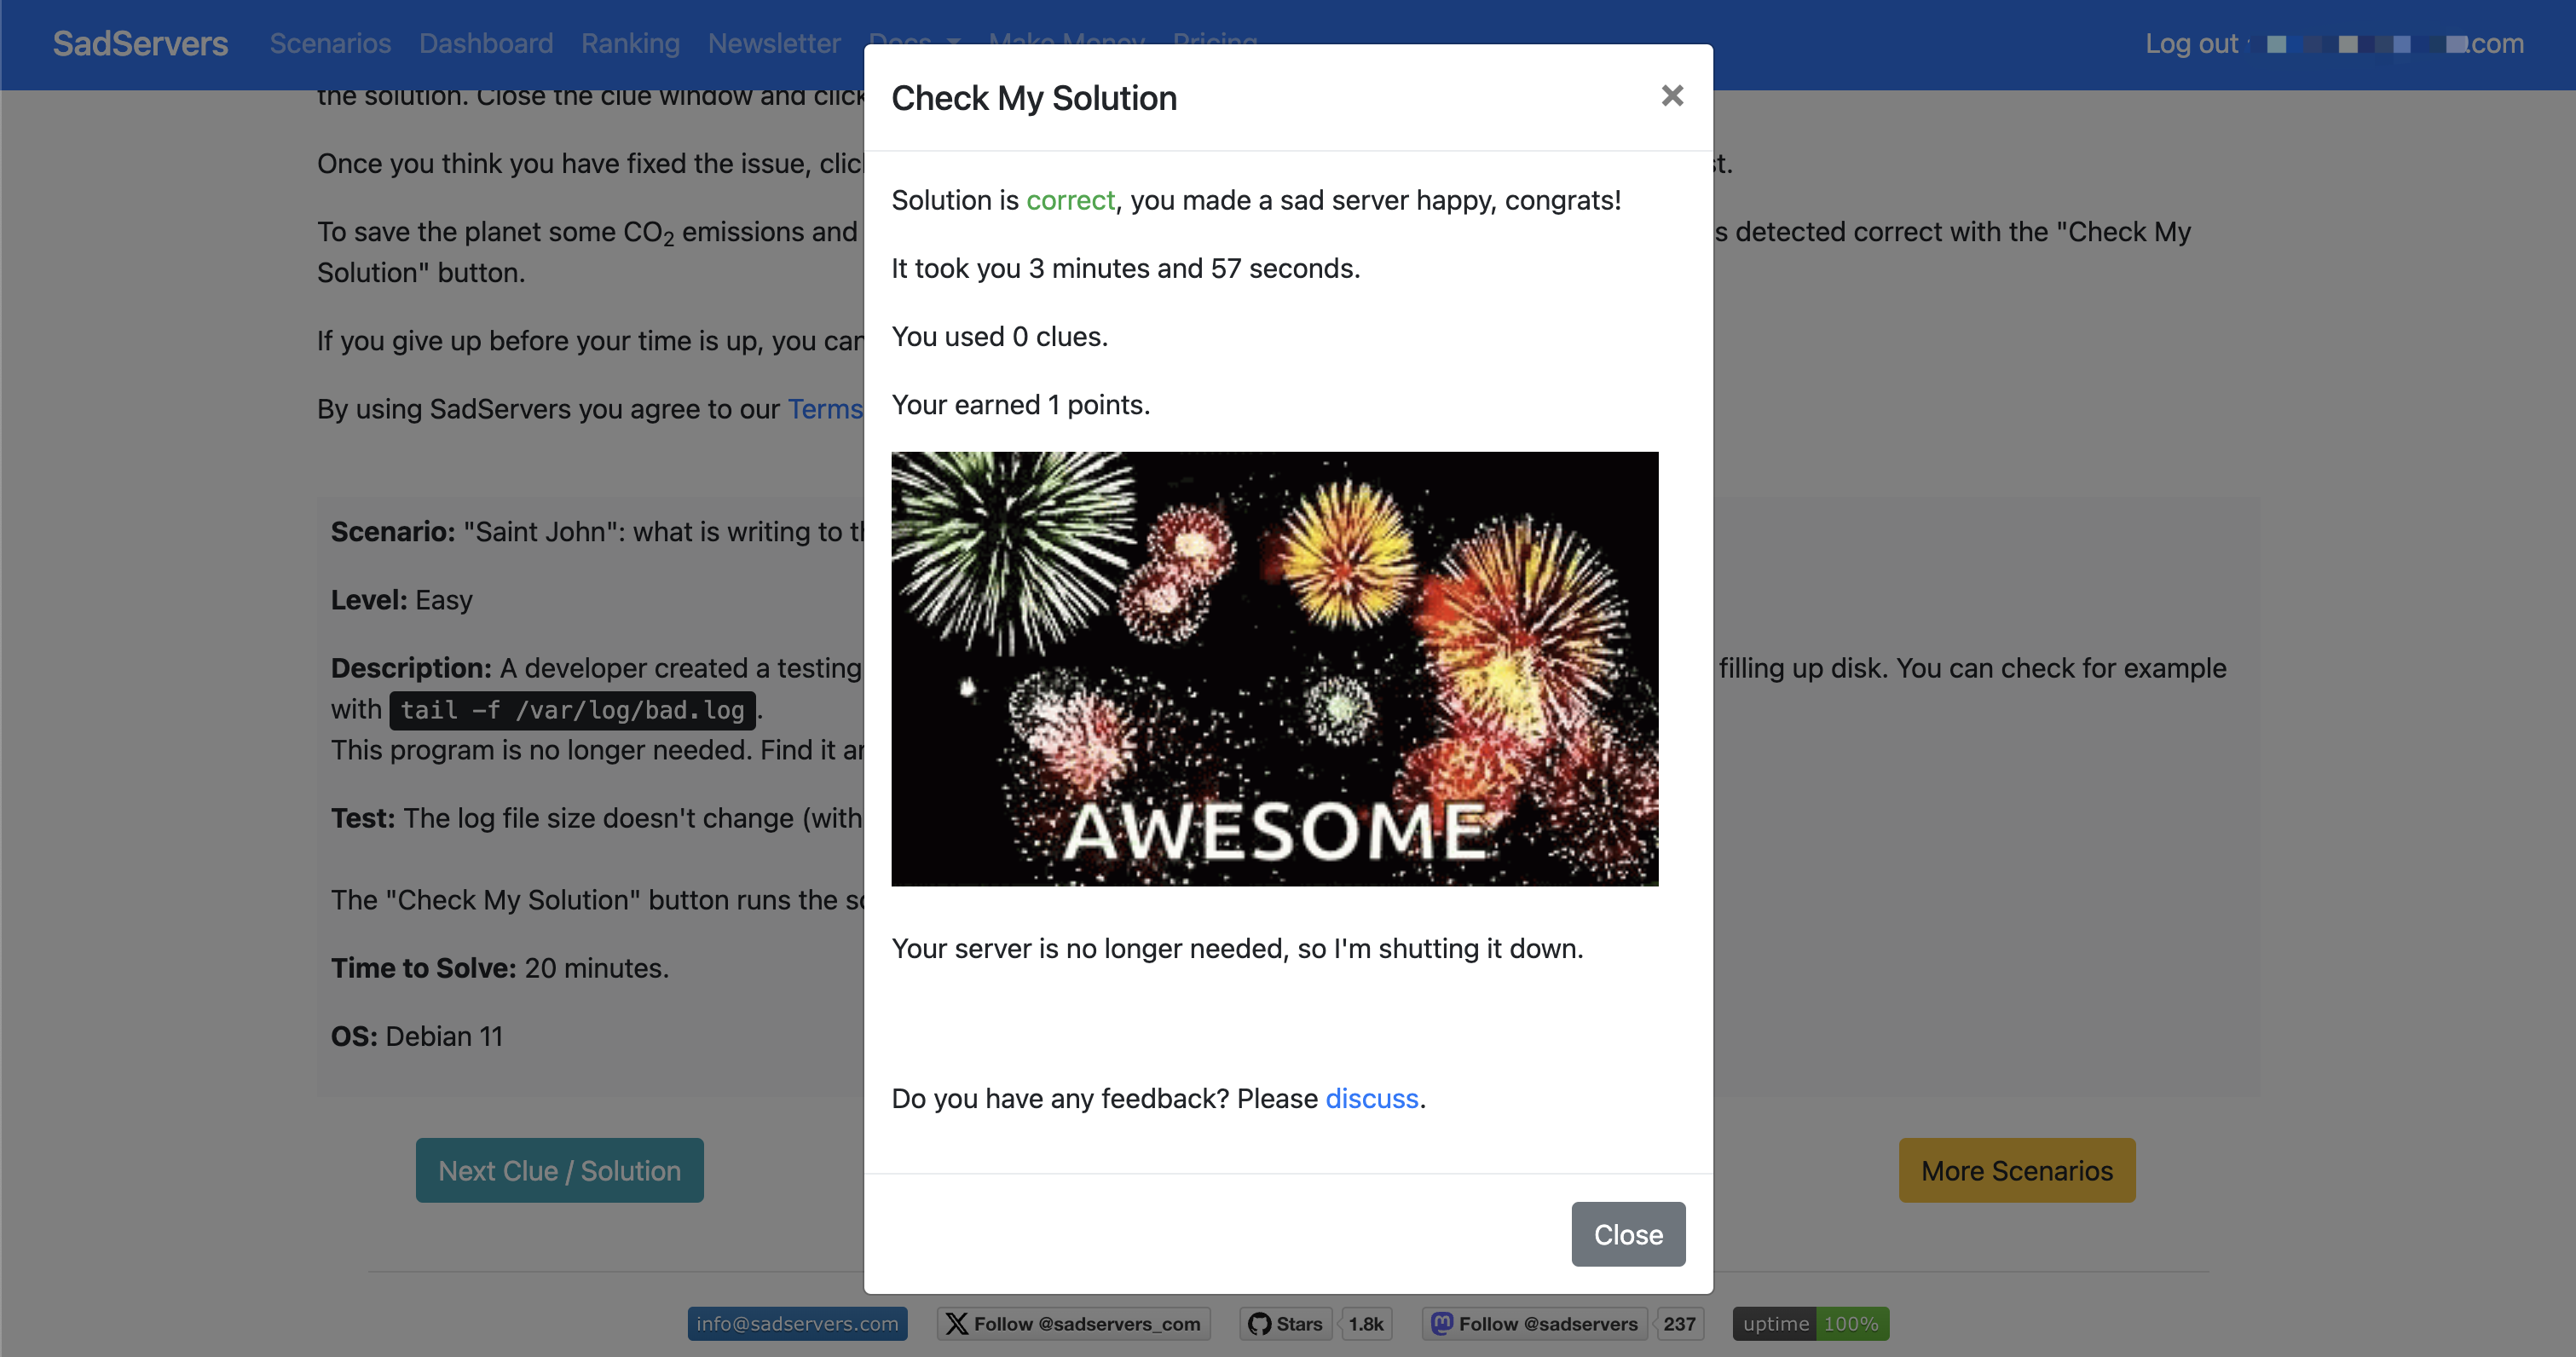Click the Mastodon Follow @sadservers badge
The width and height of the screenshot is (2576, 1357).
click(1535, 1323)
